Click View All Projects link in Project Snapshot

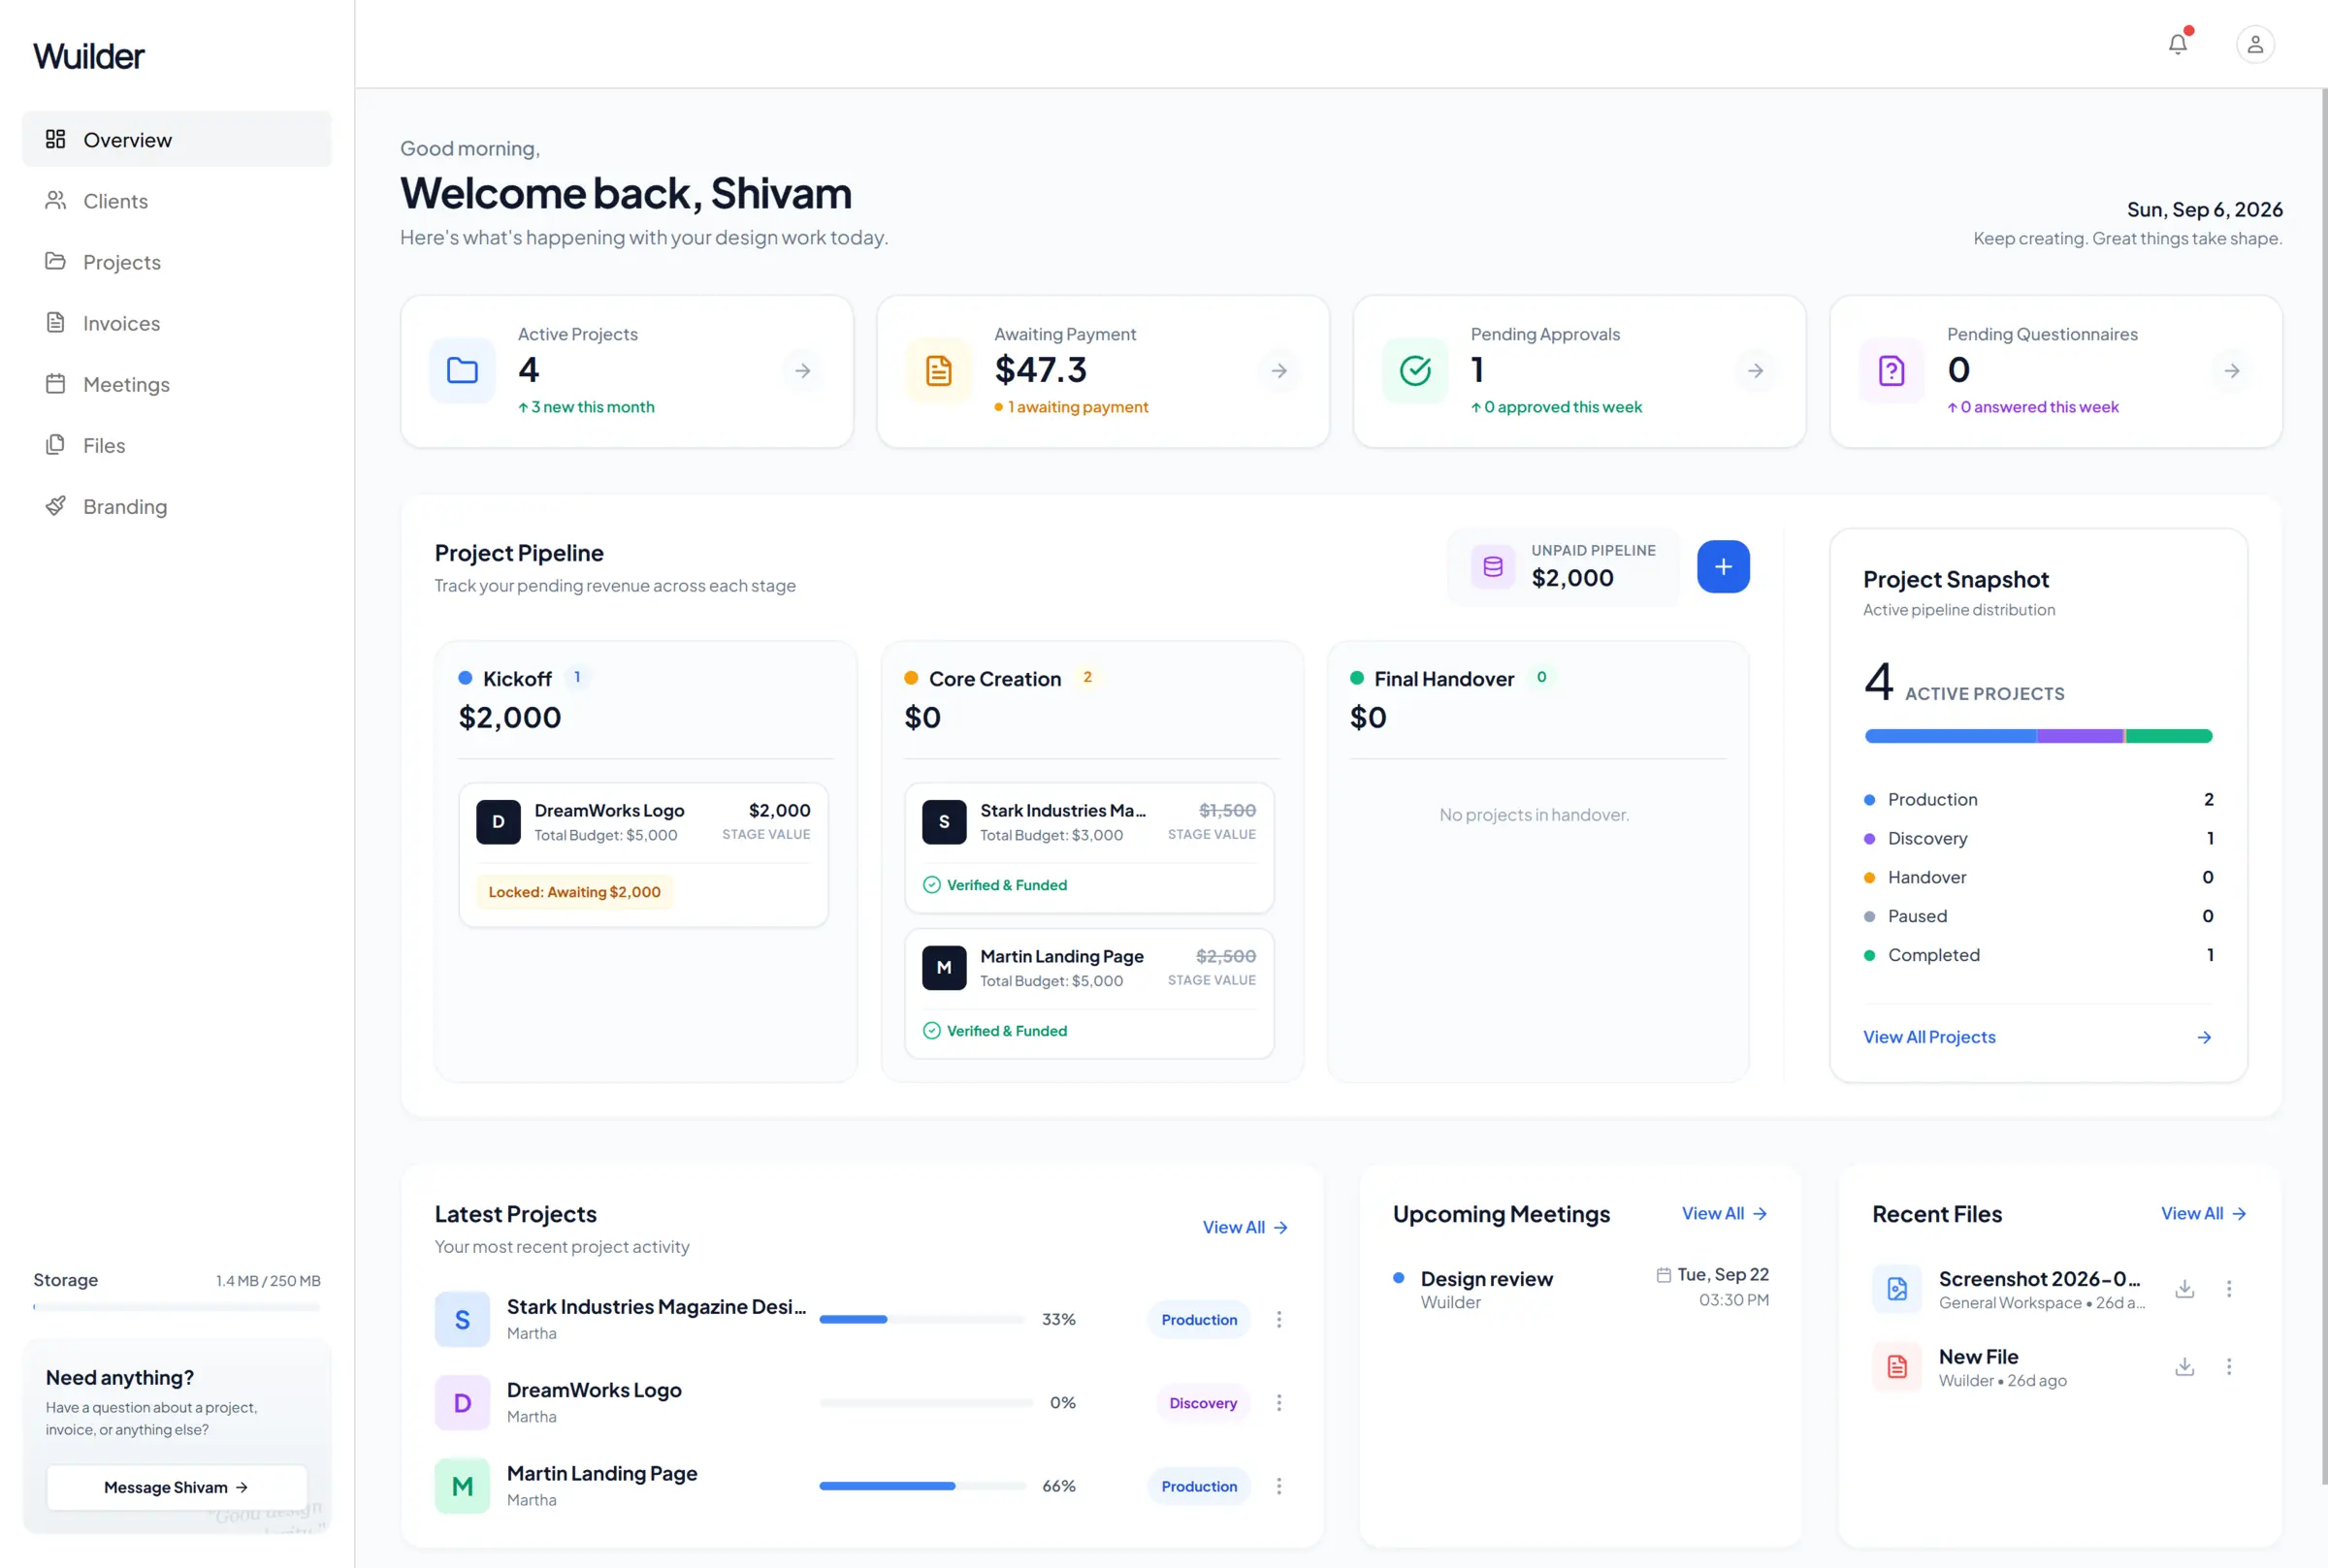2037,1038
